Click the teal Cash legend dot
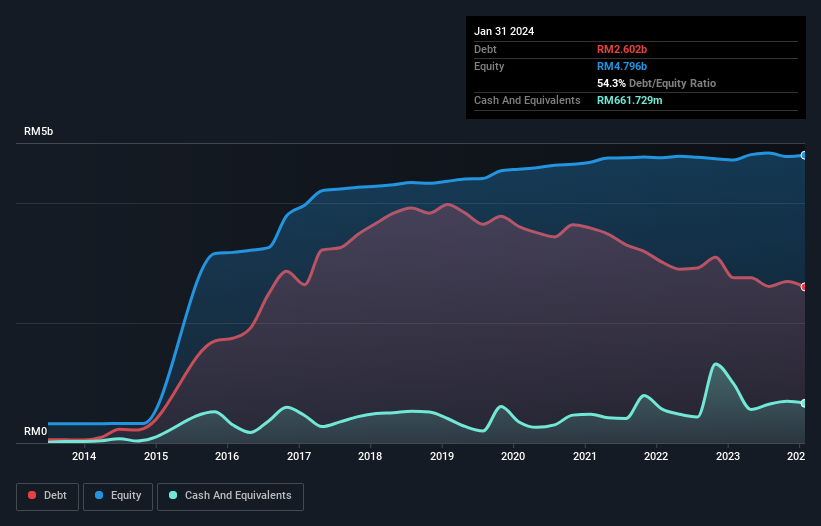The width and height of the screenshot is (821, 526). 173,495
